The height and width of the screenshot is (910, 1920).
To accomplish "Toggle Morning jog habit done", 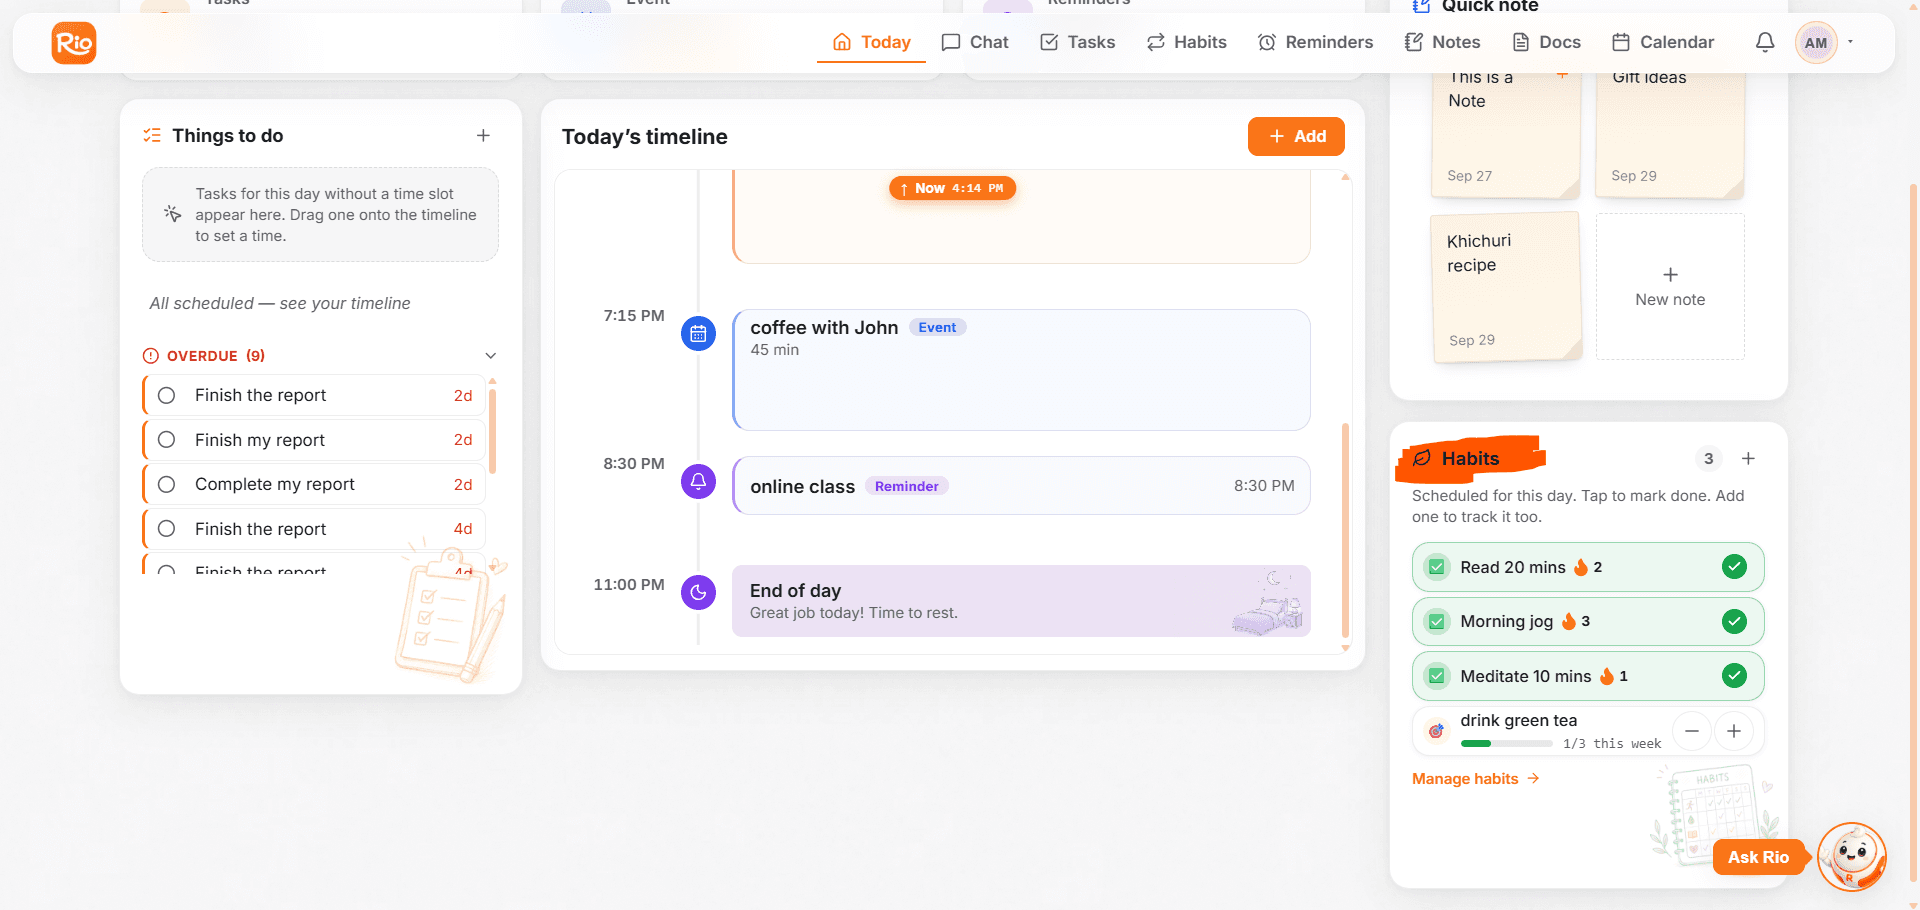I will click(x=1735, y=621).
